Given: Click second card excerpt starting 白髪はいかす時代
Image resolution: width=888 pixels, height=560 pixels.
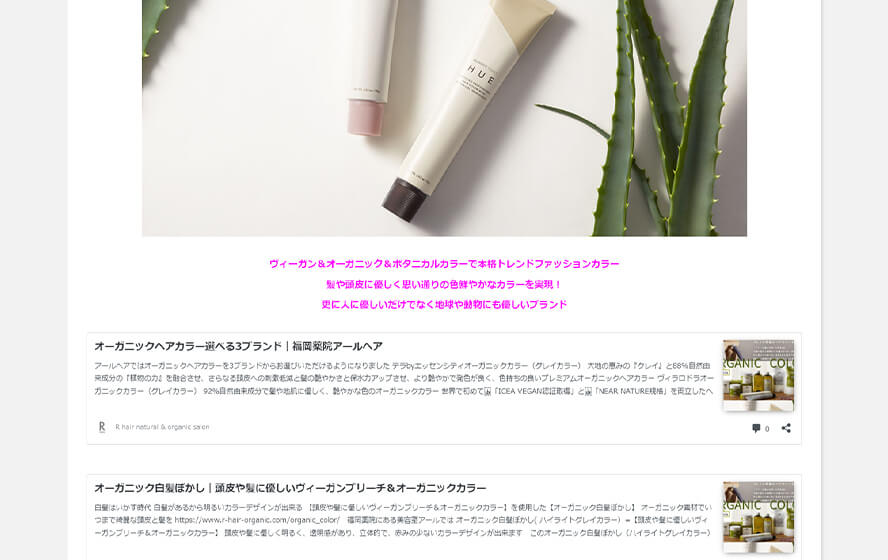Looking at the screenshot, I should [x=403, y=520].
